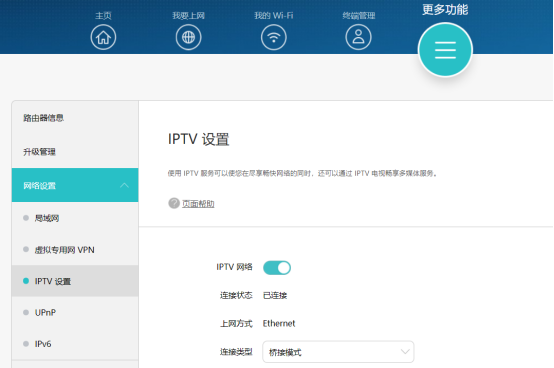Click the 我要上网 globe icon

coord(188,37)
